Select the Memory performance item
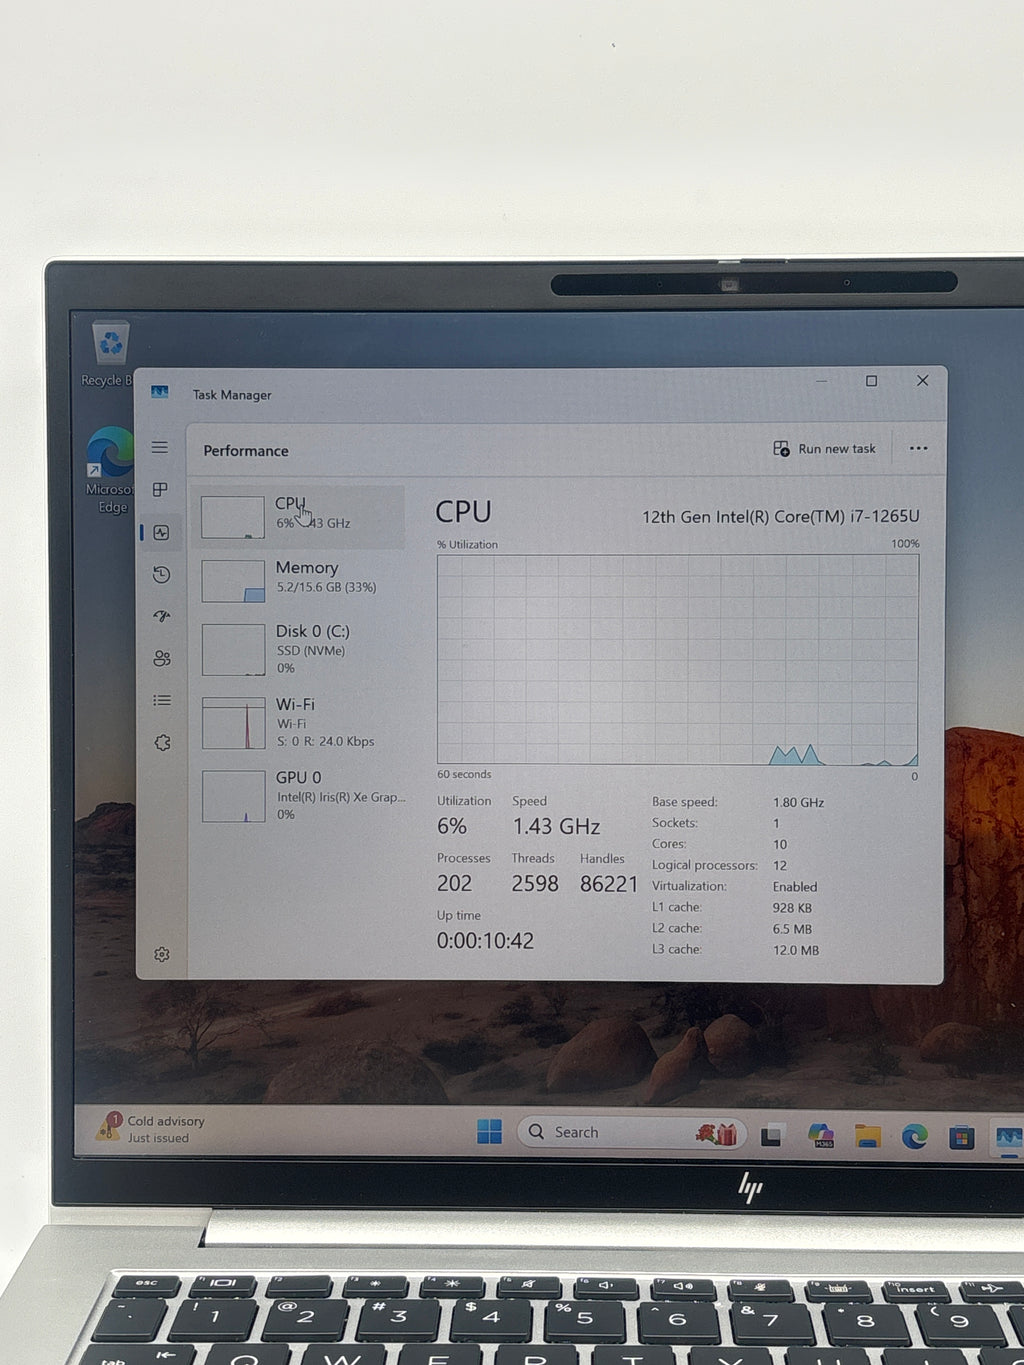Screen dimensions: 1024x1365 [299, 580]
